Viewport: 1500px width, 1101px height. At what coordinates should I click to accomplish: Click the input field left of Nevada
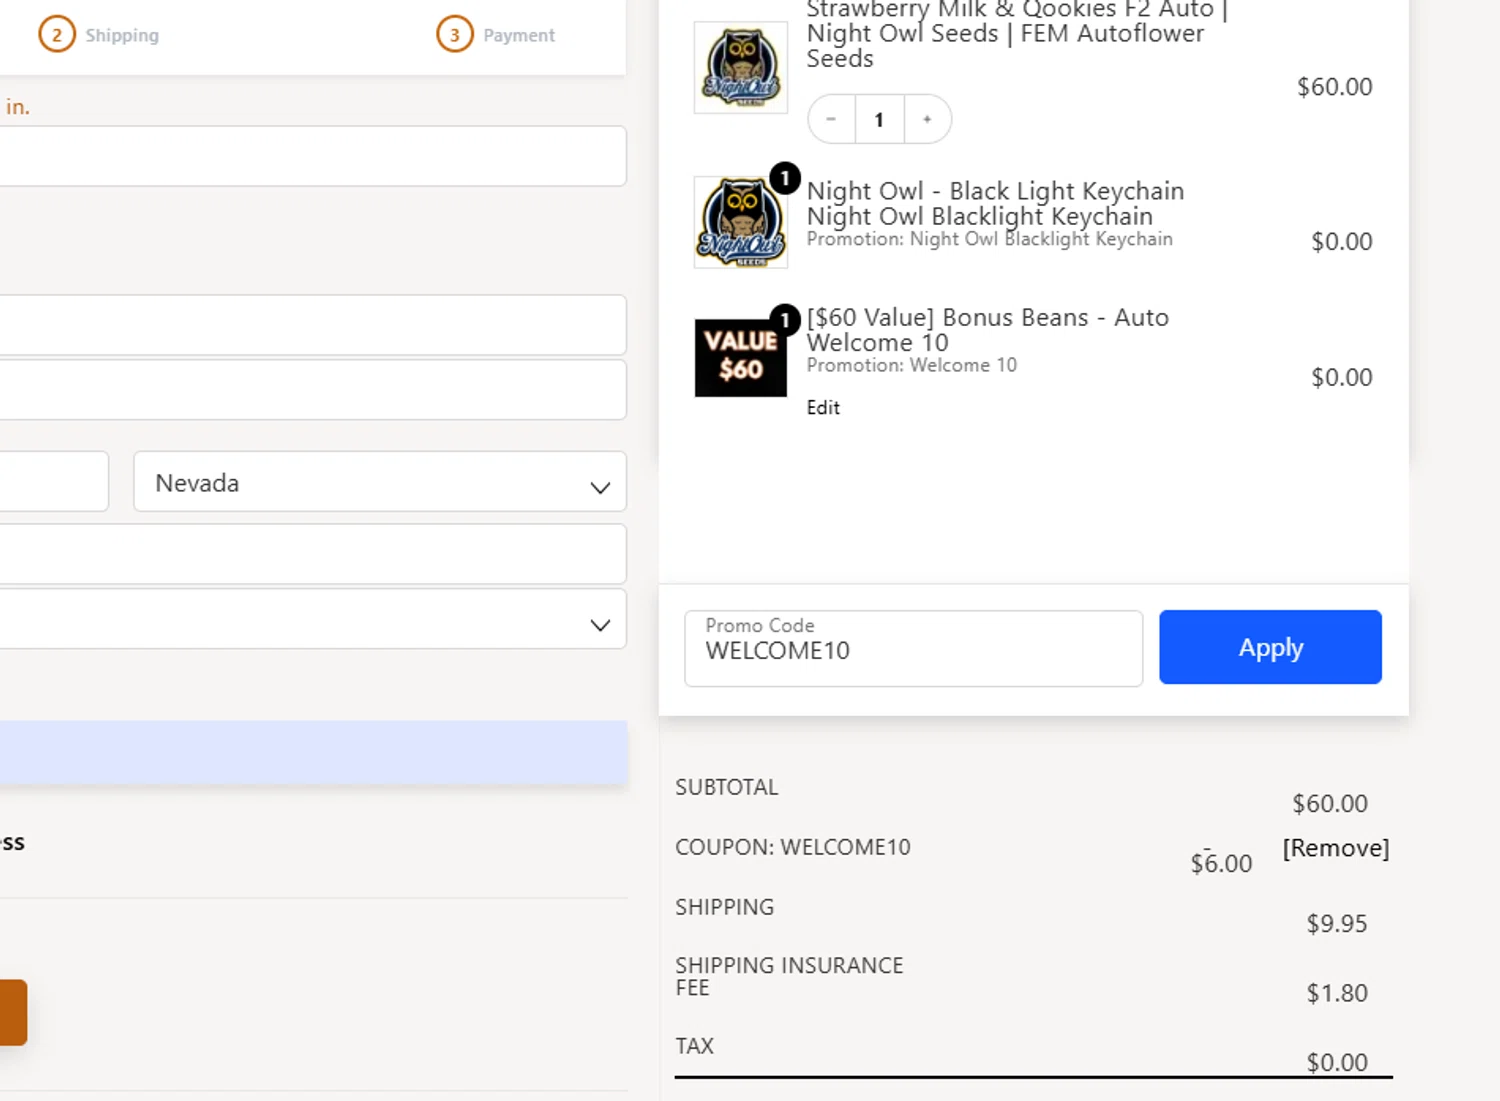click(54, 482)
